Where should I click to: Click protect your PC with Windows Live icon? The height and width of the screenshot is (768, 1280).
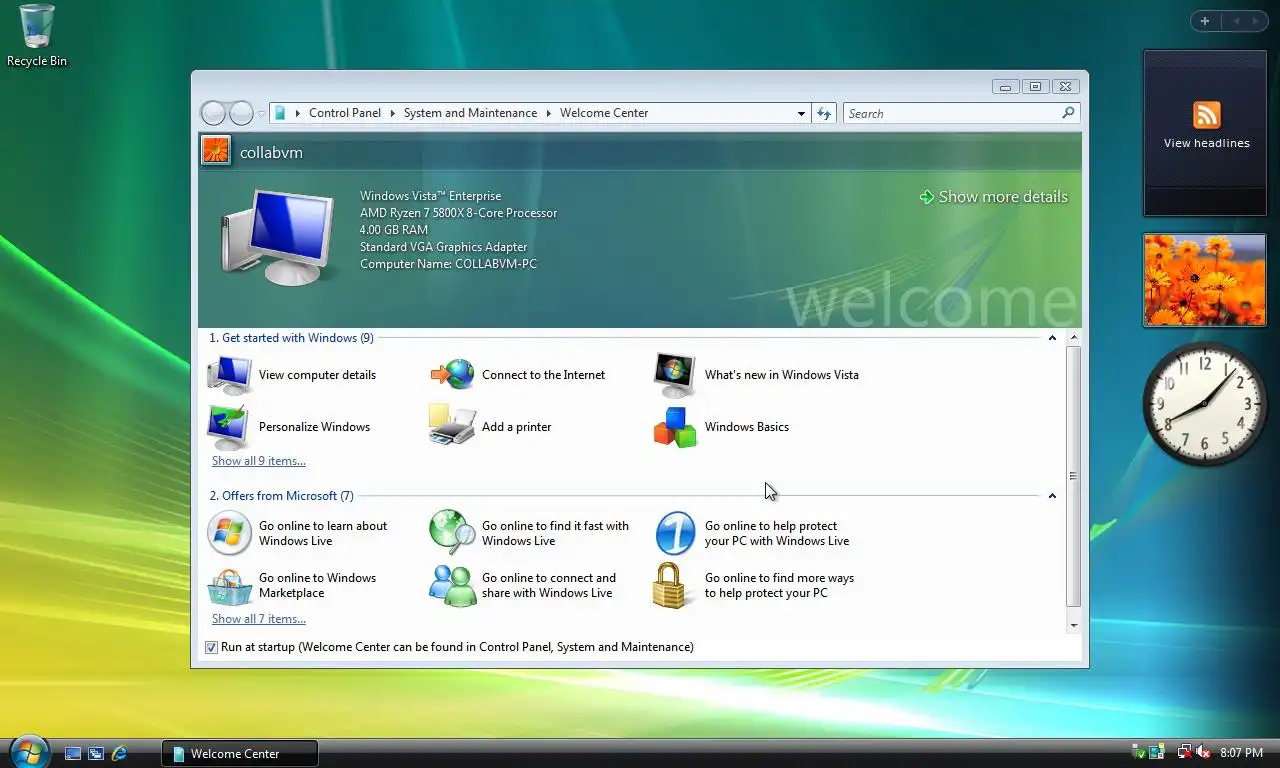click(x=675, y=533)
